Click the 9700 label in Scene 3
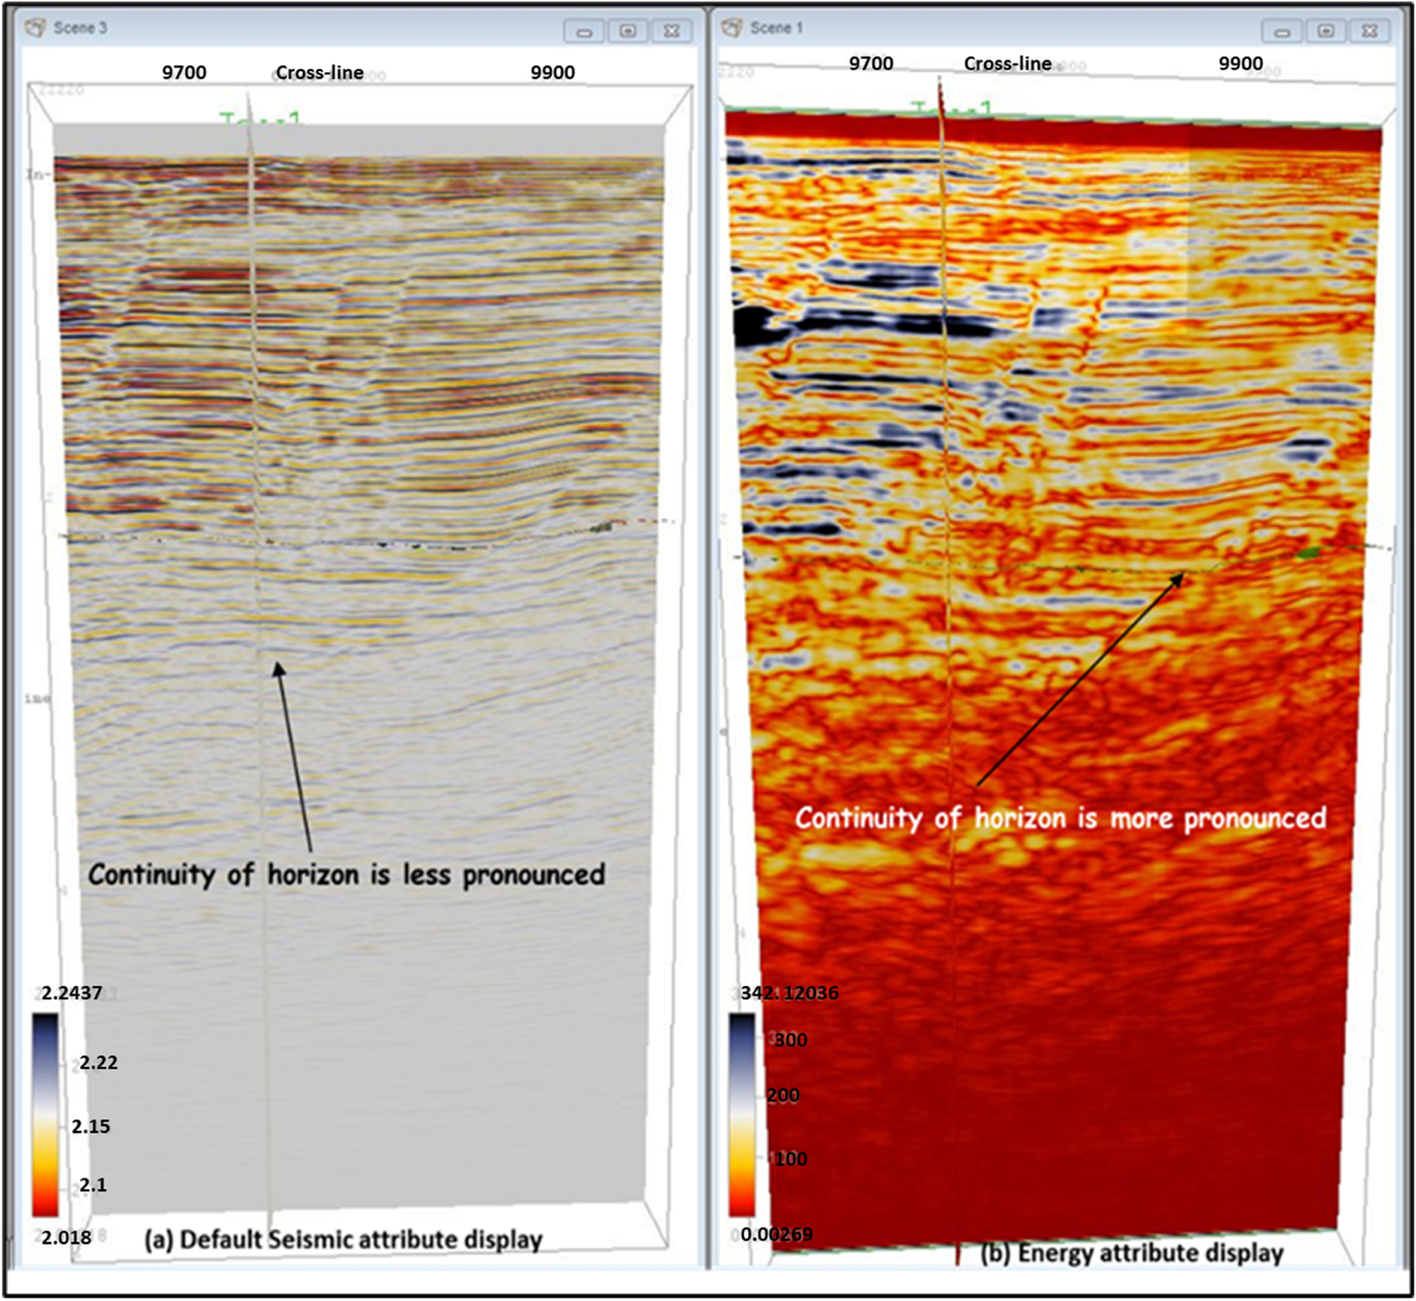The height and width of the screenshot is (1301, 1416). click(184, 72)
